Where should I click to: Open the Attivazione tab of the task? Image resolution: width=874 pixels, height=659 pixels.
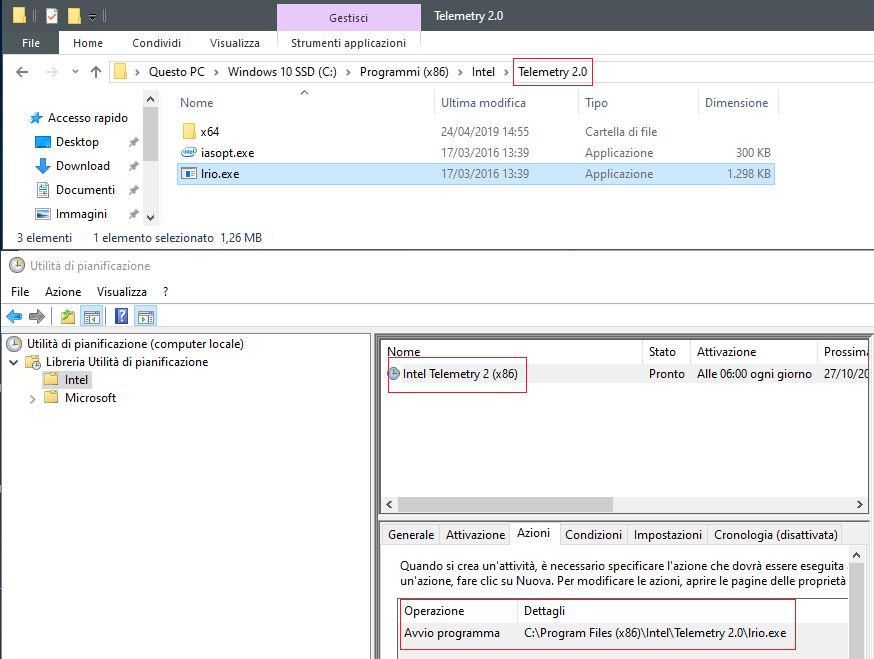click(475, 535)
